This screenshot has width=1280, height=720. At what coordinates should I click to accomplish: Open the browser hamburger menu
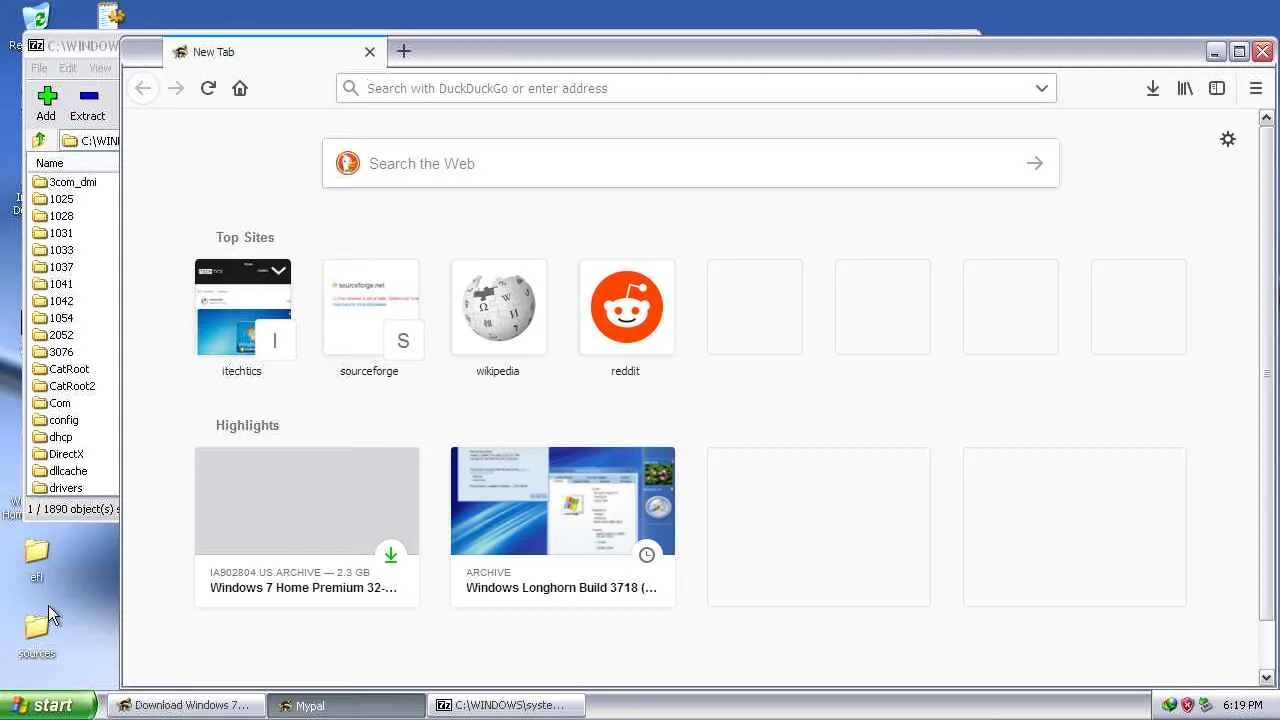(x=1256, y=88)
